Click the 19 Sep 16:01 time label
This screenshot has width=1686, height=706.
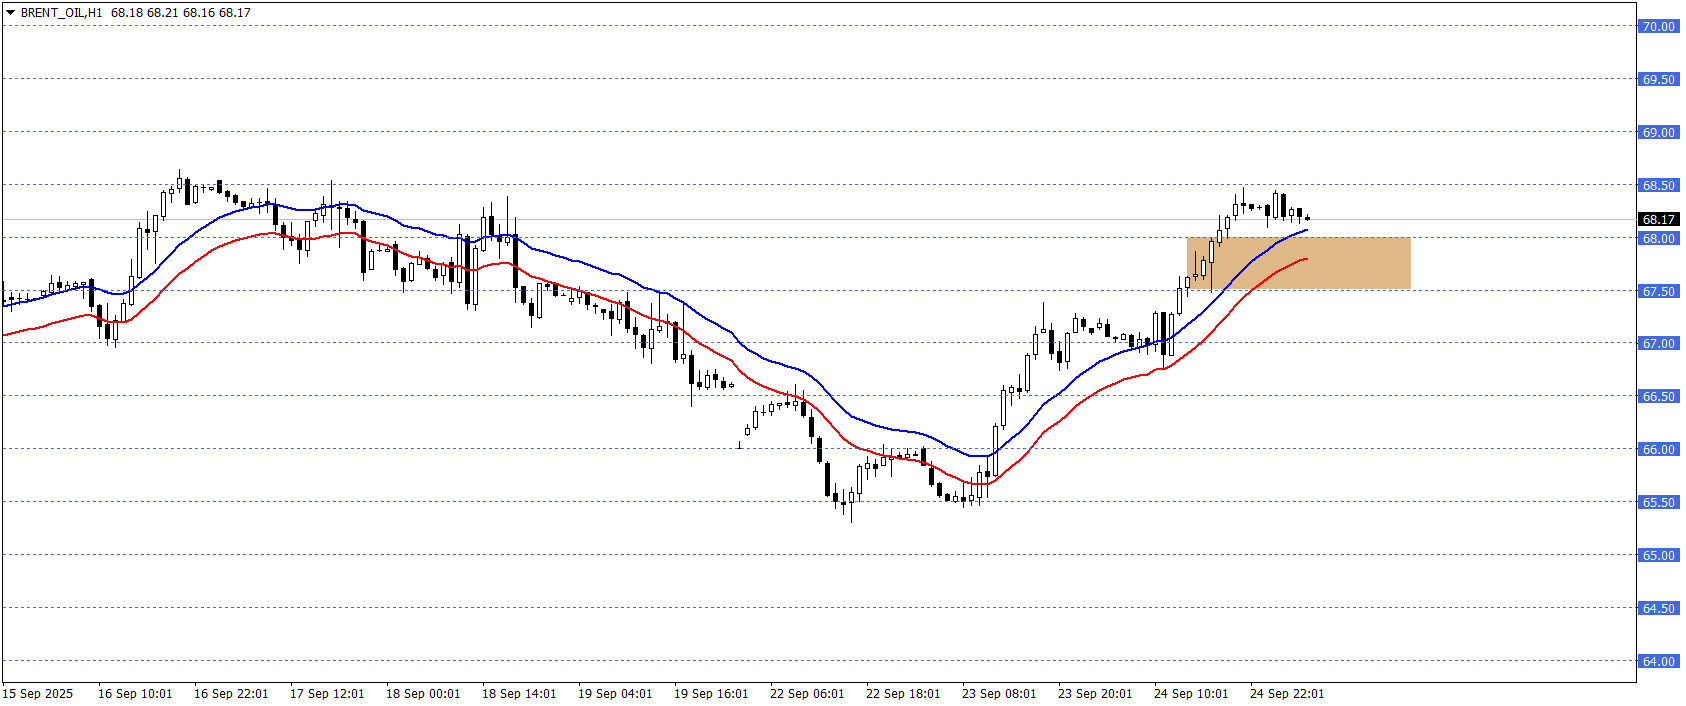(711, 693)
